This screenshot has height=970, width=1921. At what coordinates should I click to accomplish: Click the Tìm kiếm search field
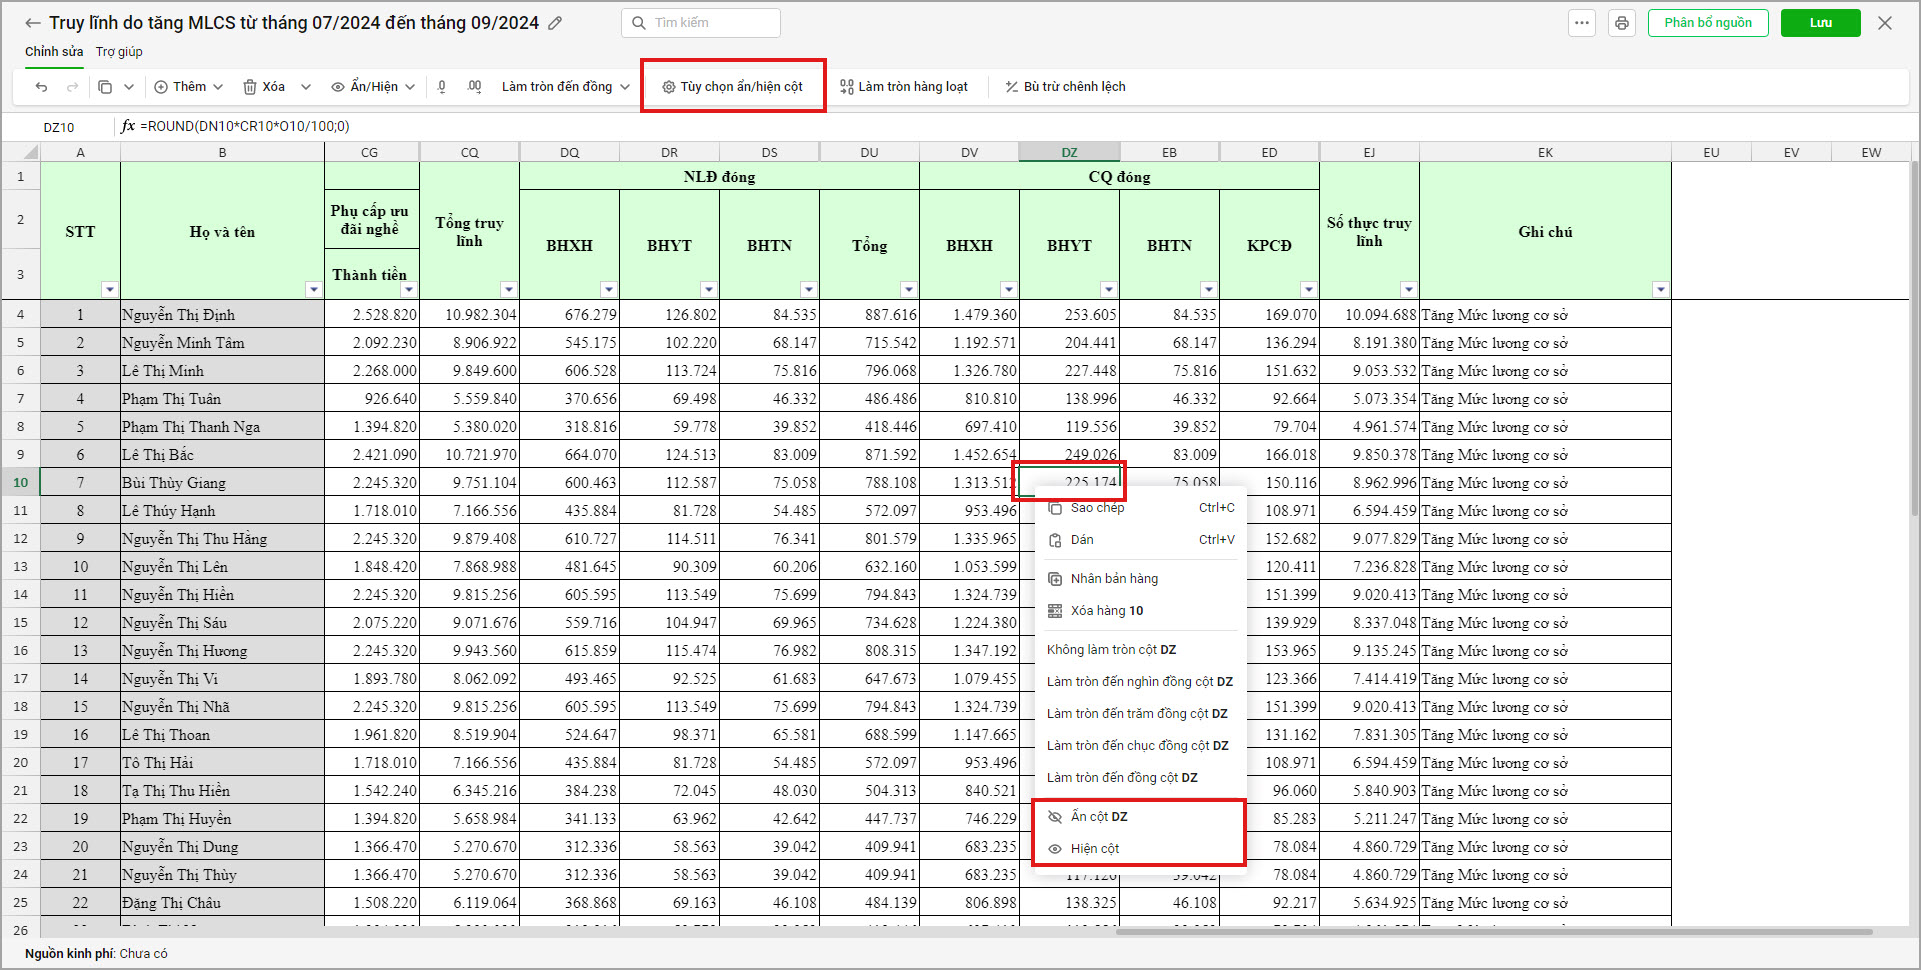point(701,23)
